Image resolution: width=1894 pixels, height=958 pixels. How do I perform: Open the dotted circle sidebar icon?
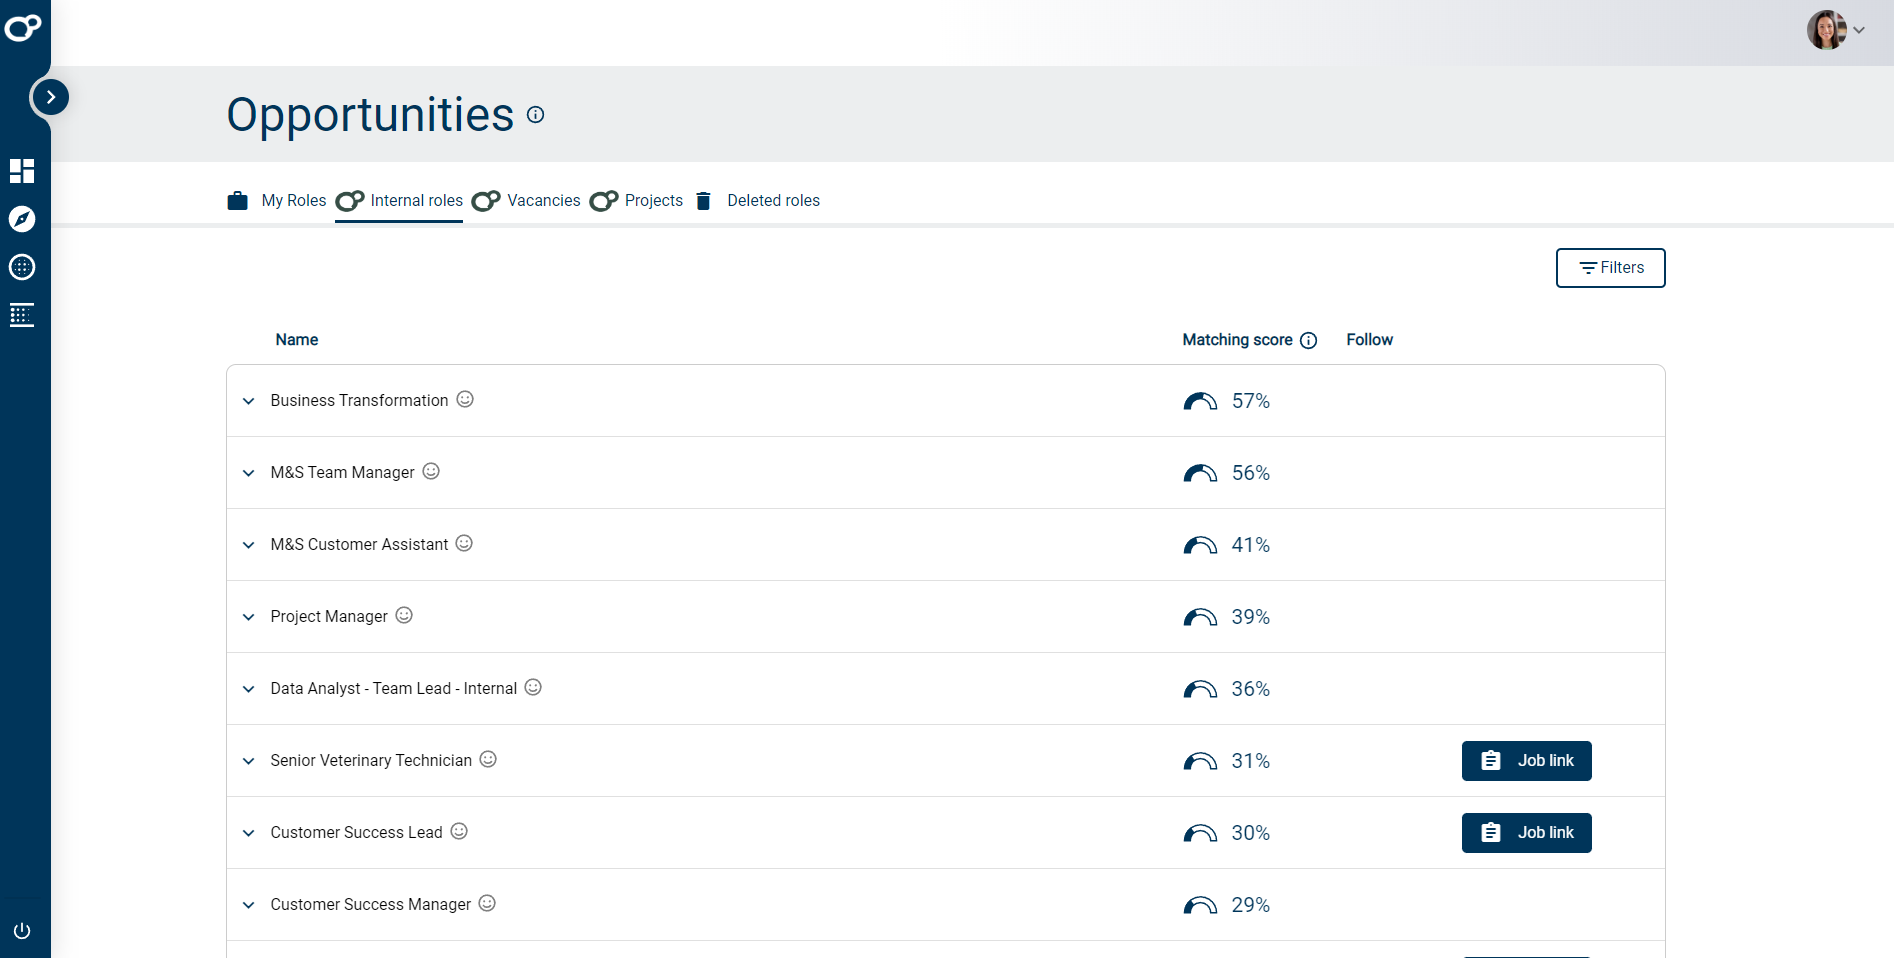[22, 267]
